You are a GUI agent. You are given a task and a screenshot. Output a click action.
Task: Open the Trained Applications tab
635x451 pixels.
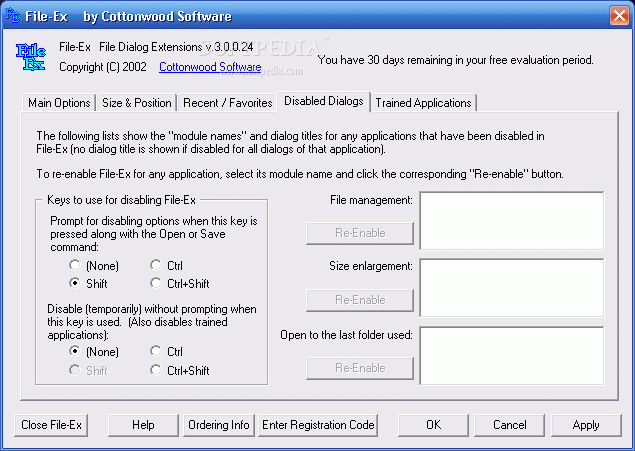[423, 103]
